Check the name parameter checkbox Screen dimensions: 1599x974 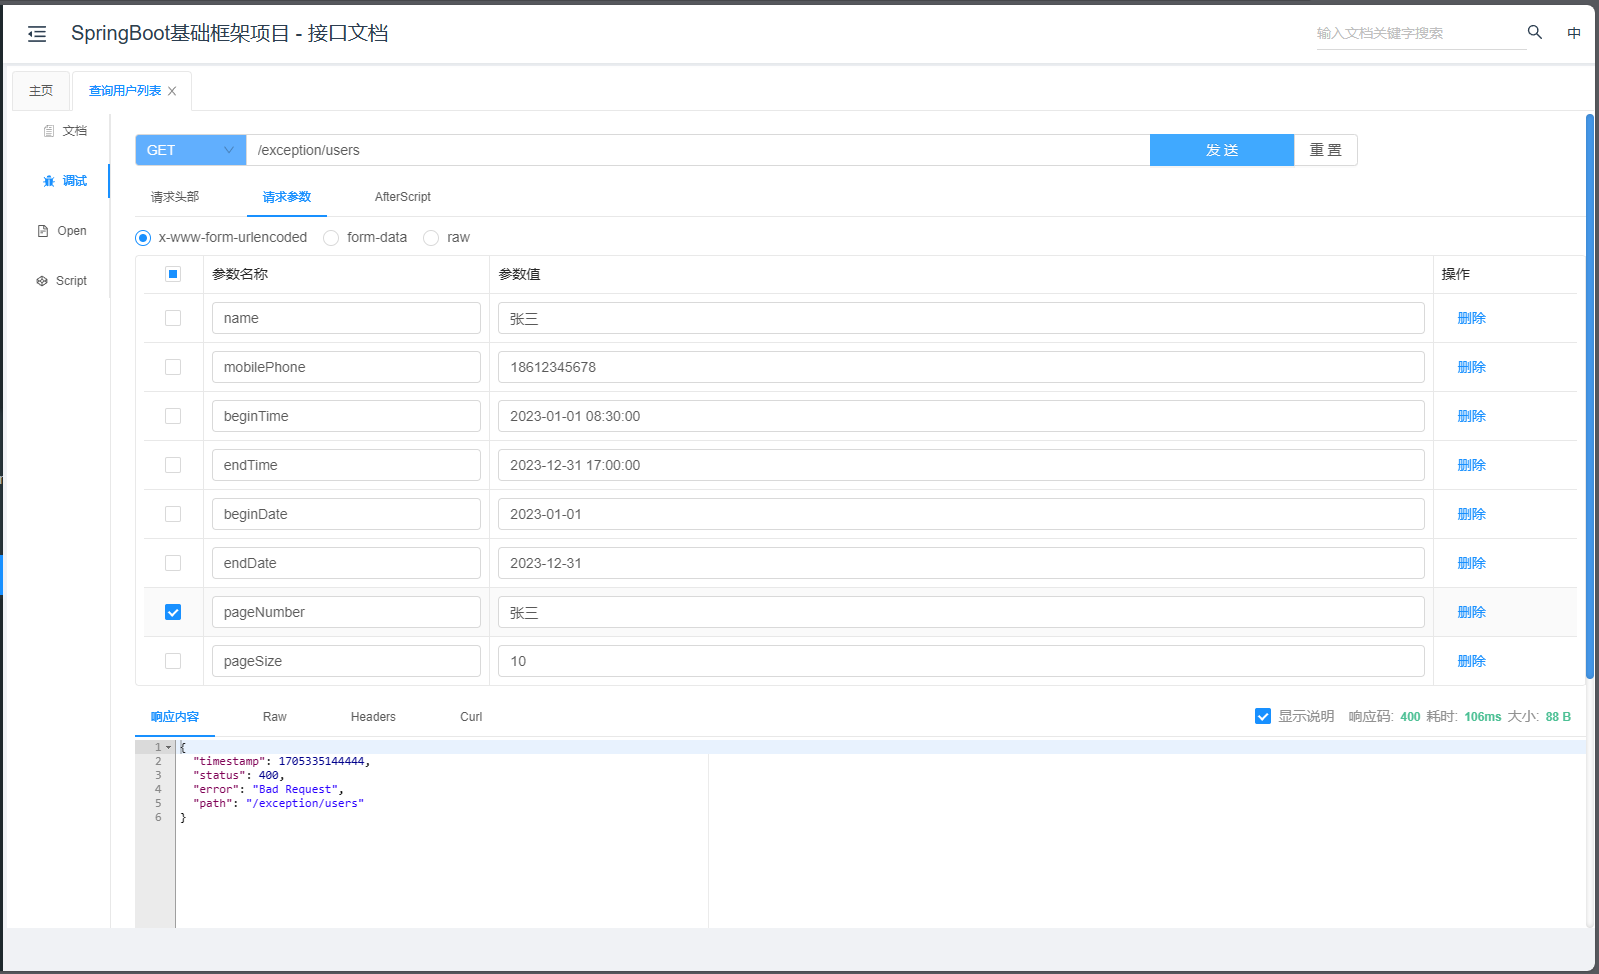click(173, 318)
